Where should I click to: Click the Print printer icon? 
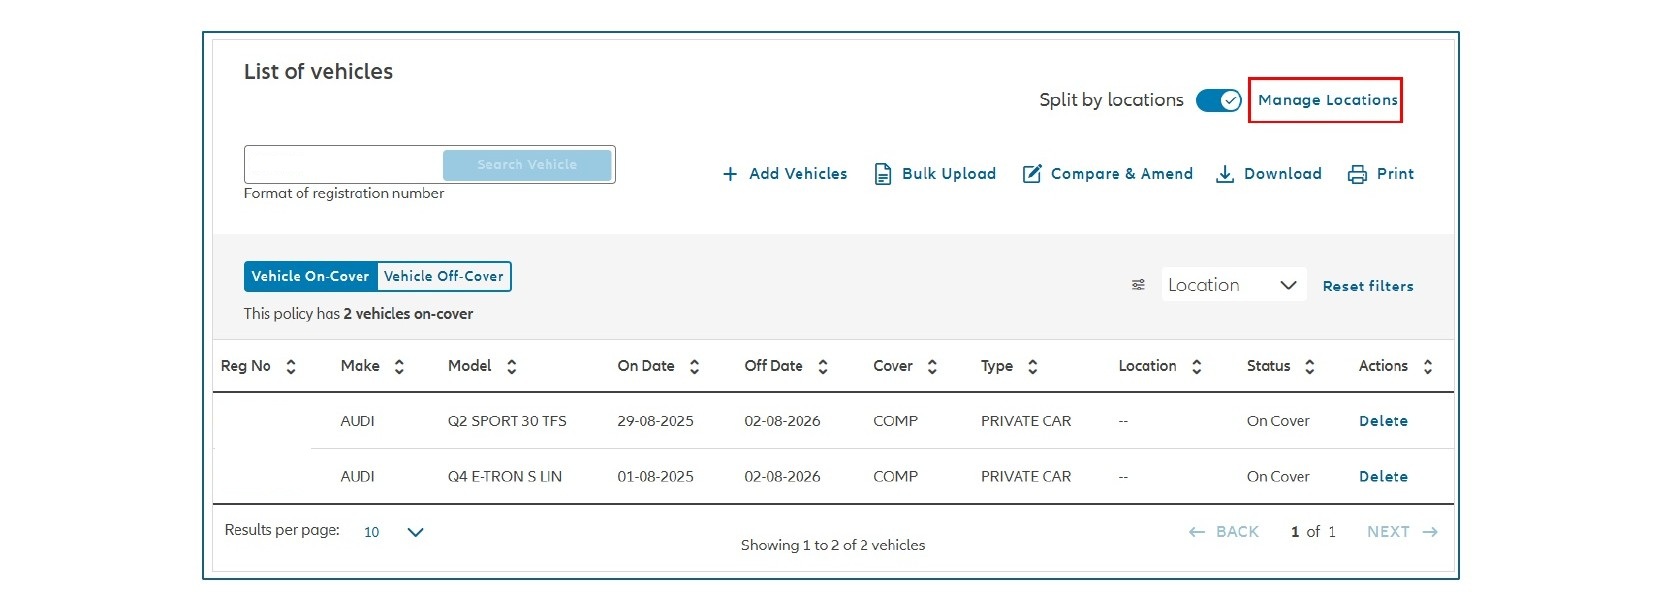pos(1357,174)
